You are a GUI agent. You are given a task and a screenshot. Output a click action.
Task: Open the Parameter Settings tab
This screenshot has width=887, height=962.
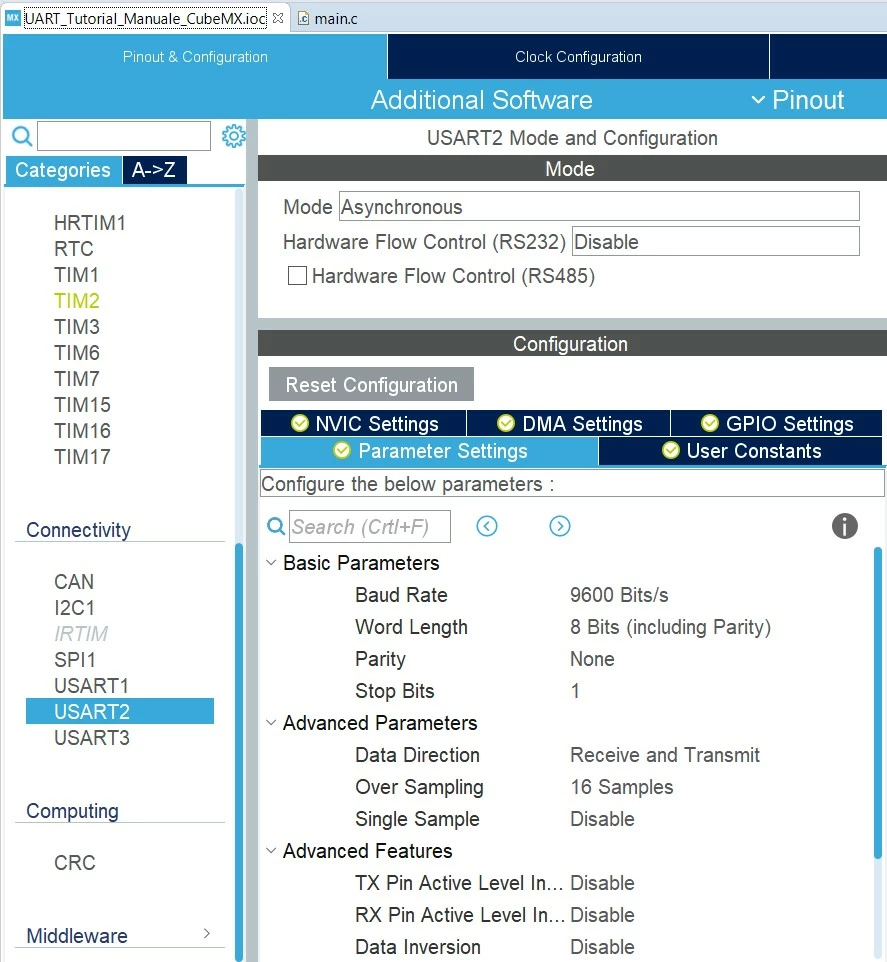pyautogui.click(x=429, y=451)
